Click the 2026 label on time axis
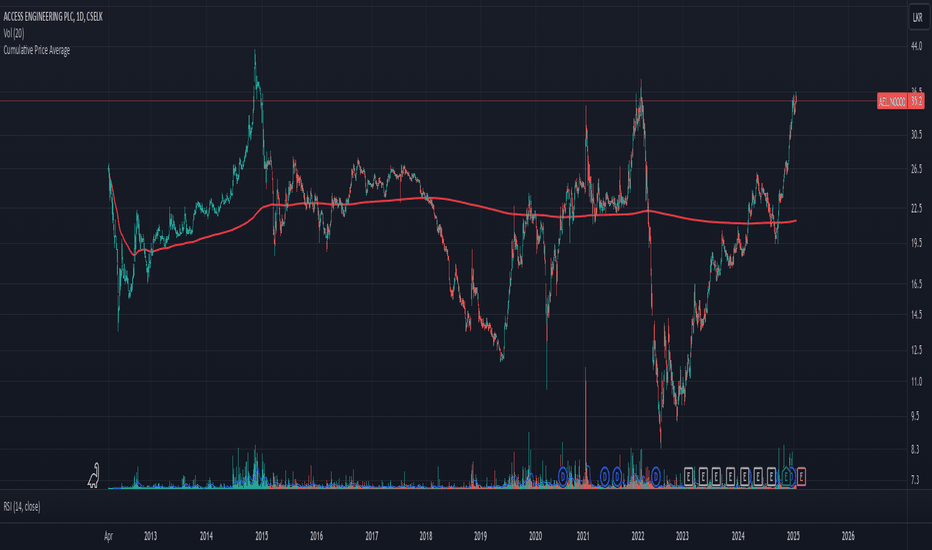The image size is (932, 550). tap(848, 536)
